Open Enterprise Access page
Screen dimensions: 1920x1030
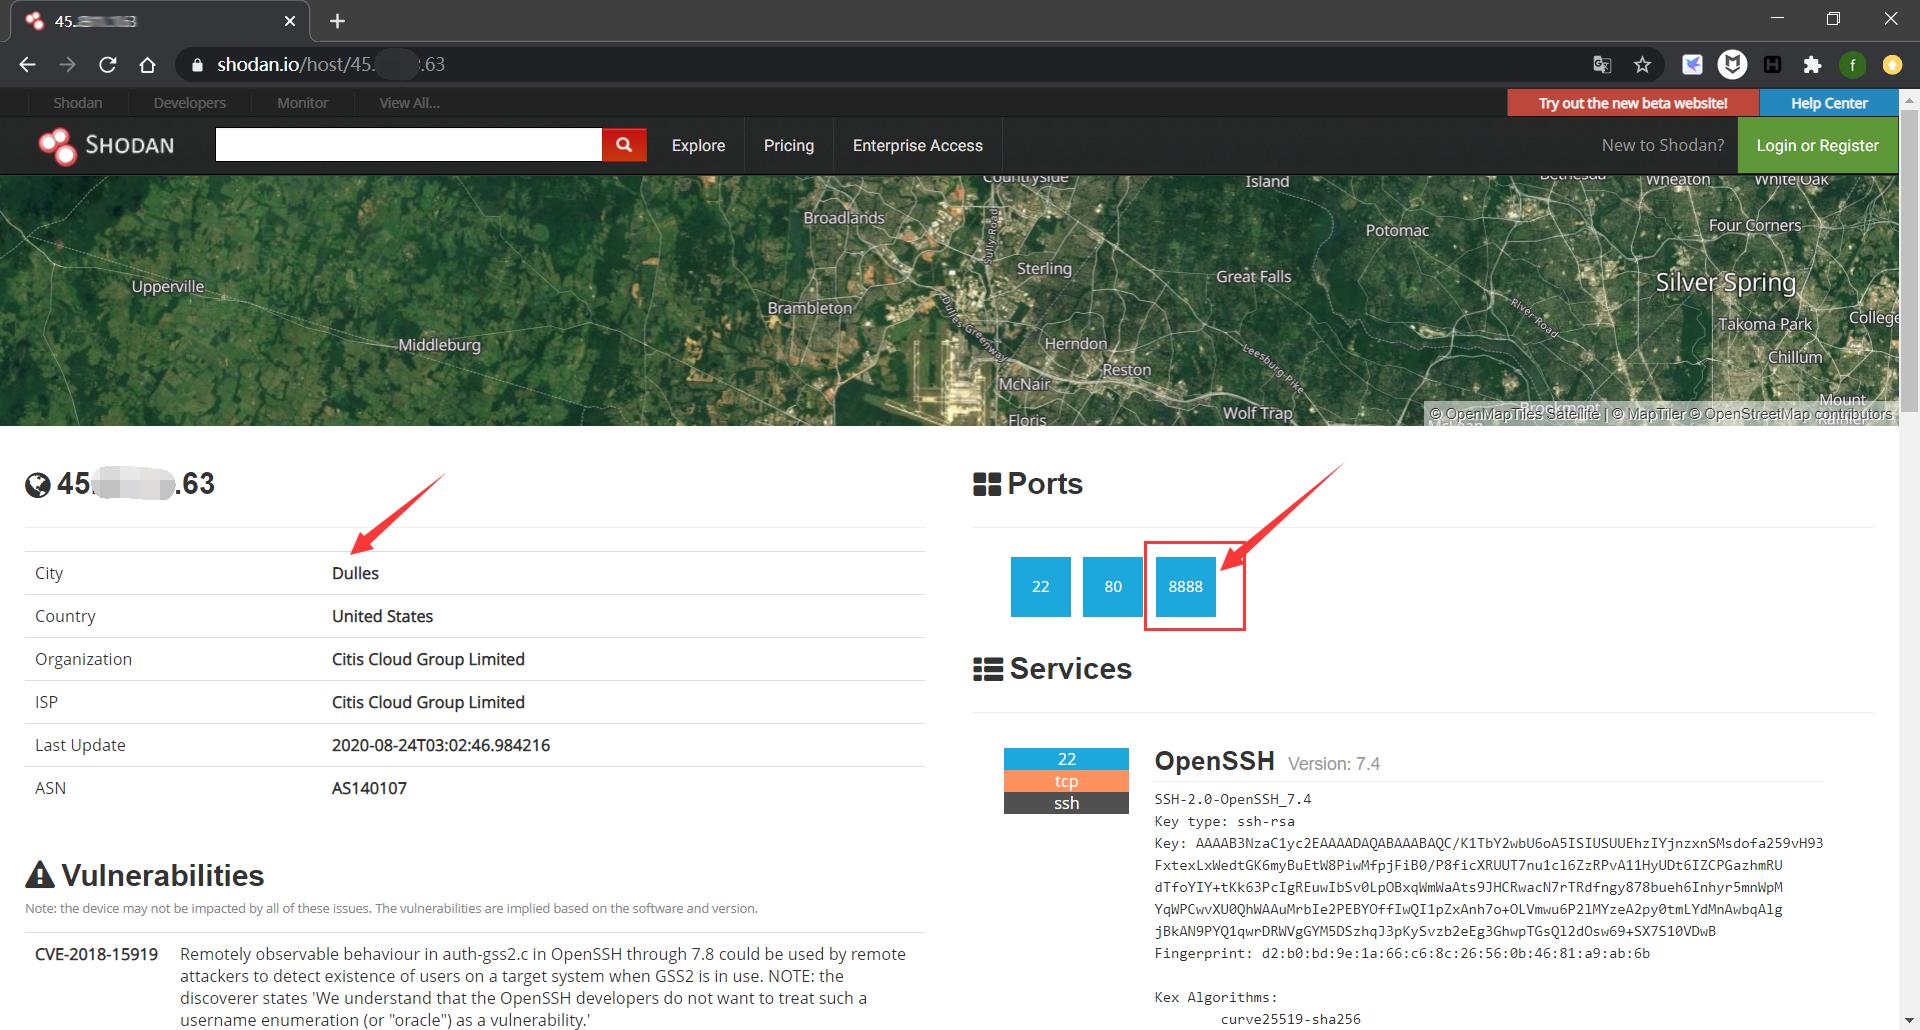pyautogui.click(x=918, y=145)
